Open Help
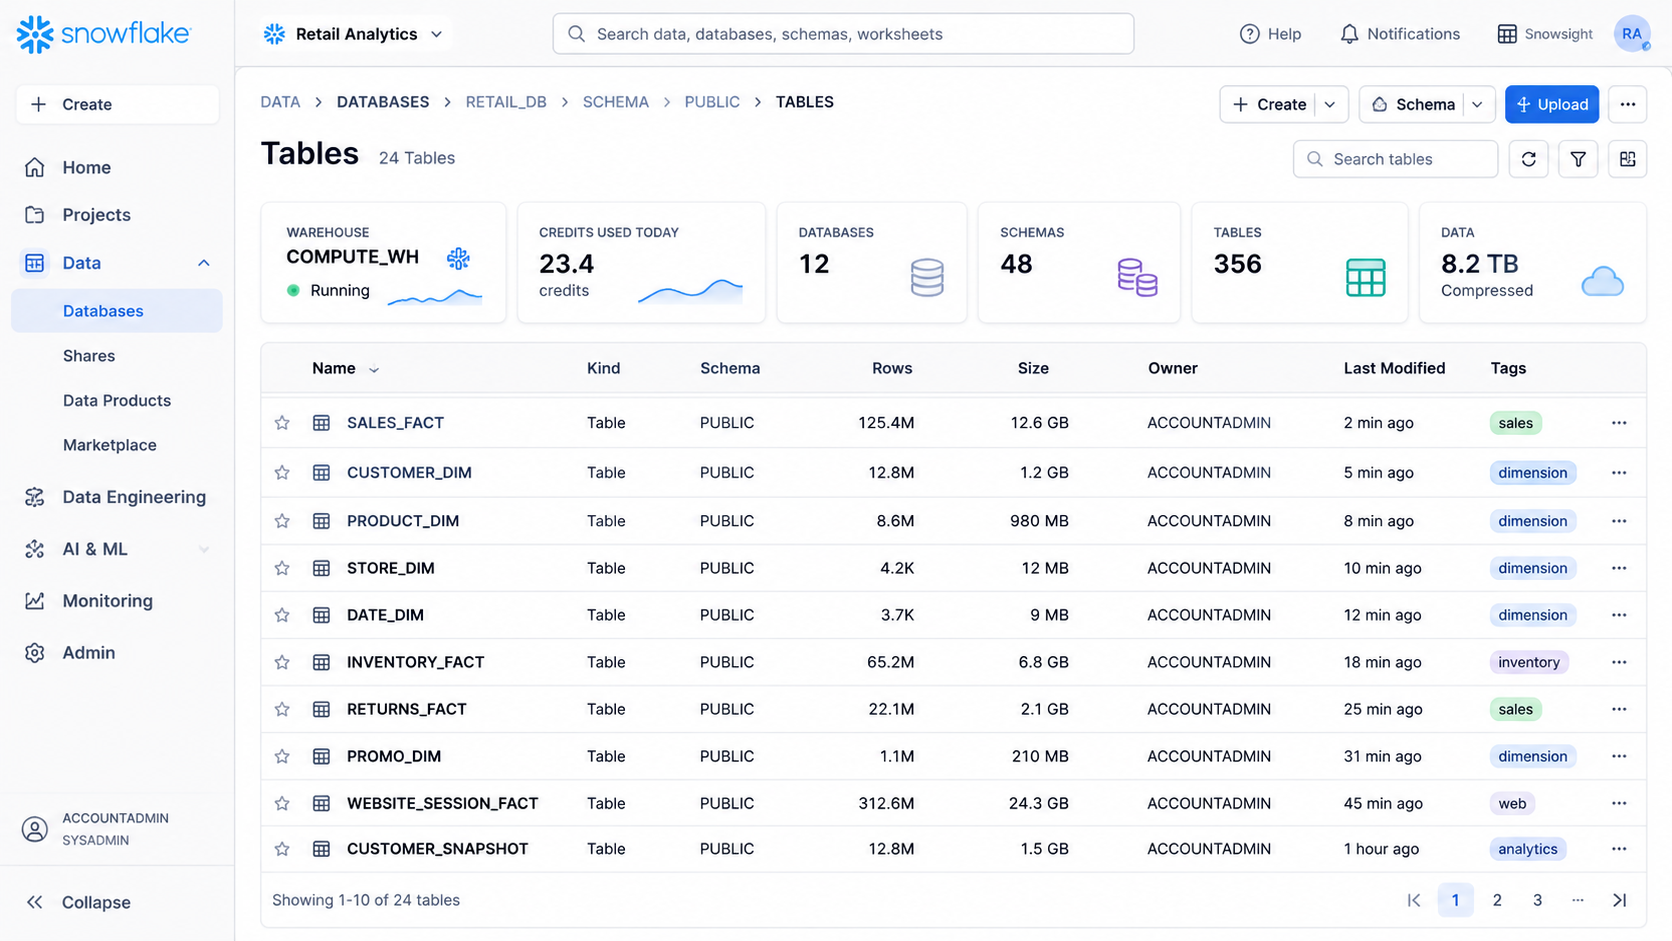 pyautogui.click(x=1270, y=34)
